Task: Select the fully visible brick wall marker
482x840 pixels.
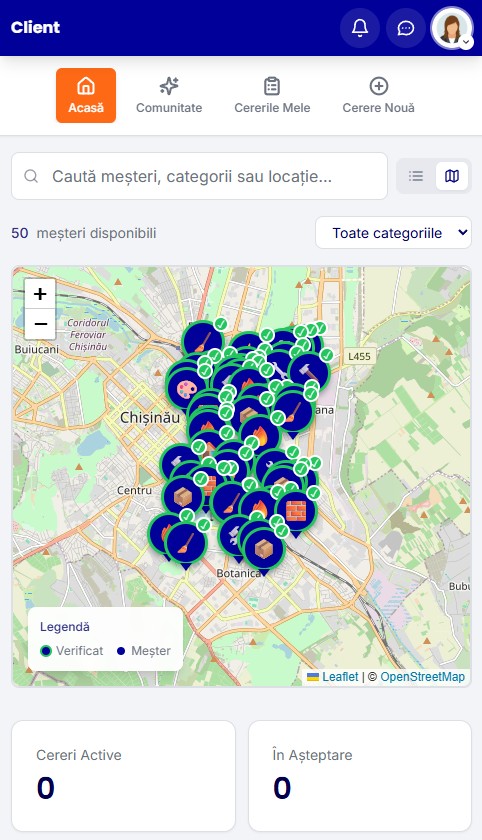Action: click(x=296, y=511)
